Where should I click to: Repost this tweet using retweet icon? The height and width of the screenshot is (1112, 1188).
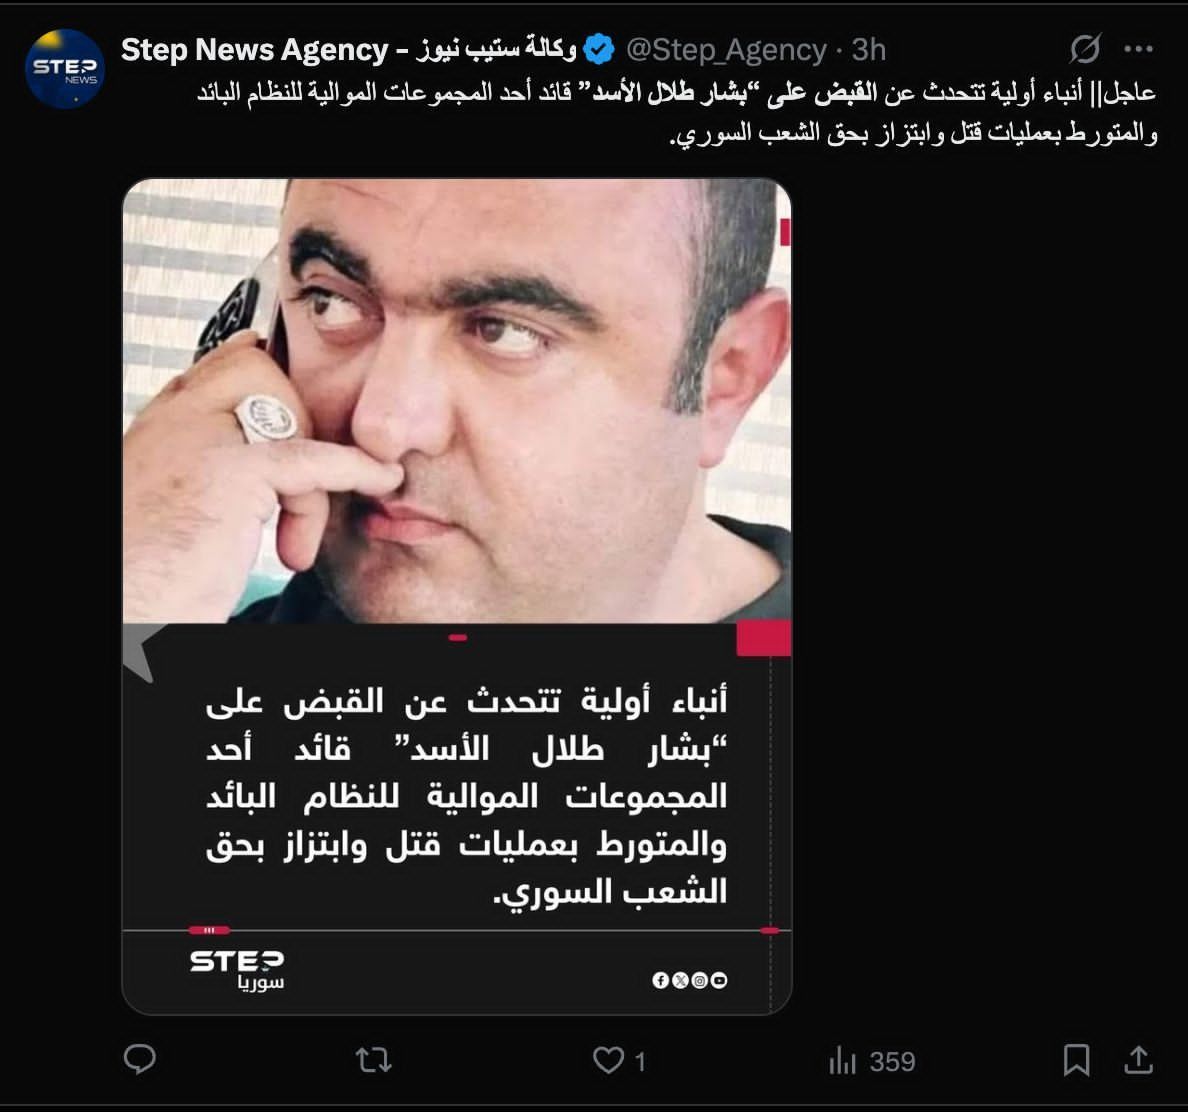click(x=374, y=1060)
